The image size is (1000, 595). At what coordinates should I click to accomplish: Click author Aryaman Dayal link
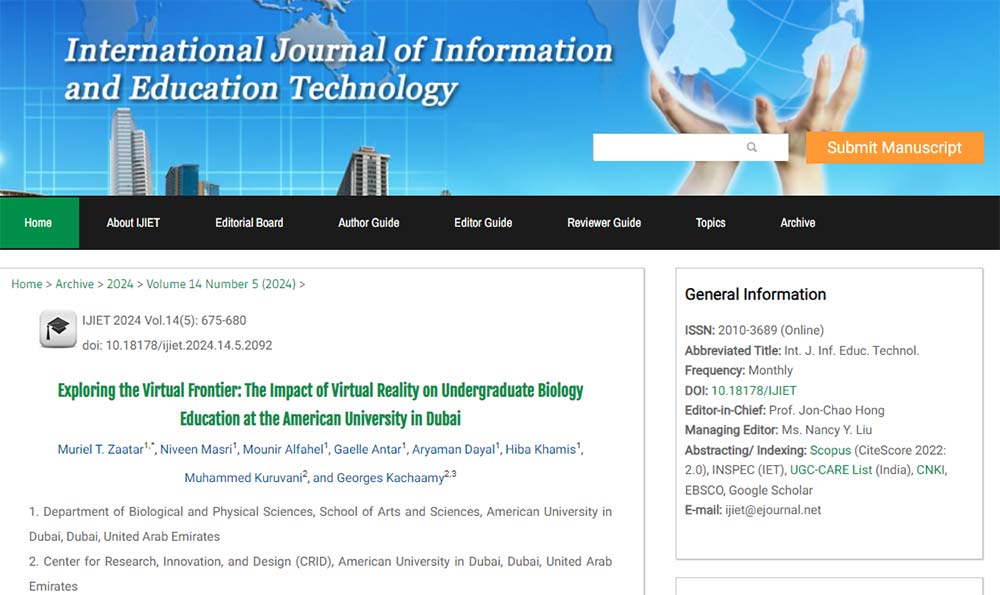coord(453,450)
